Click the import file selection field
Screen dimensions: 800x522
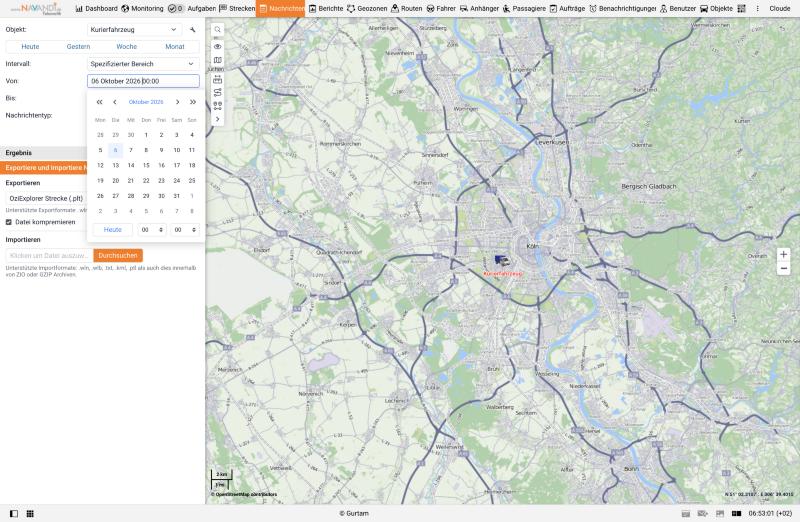(49, 255)
